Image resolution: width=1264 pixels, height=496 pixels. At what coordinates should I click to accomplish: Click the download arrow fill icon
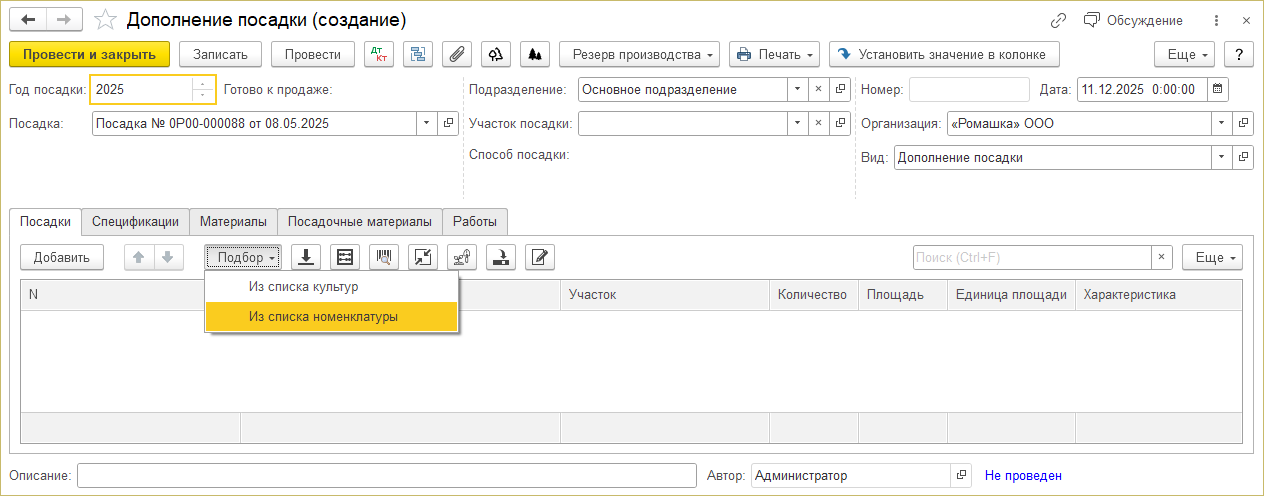(x=306, y=257)
